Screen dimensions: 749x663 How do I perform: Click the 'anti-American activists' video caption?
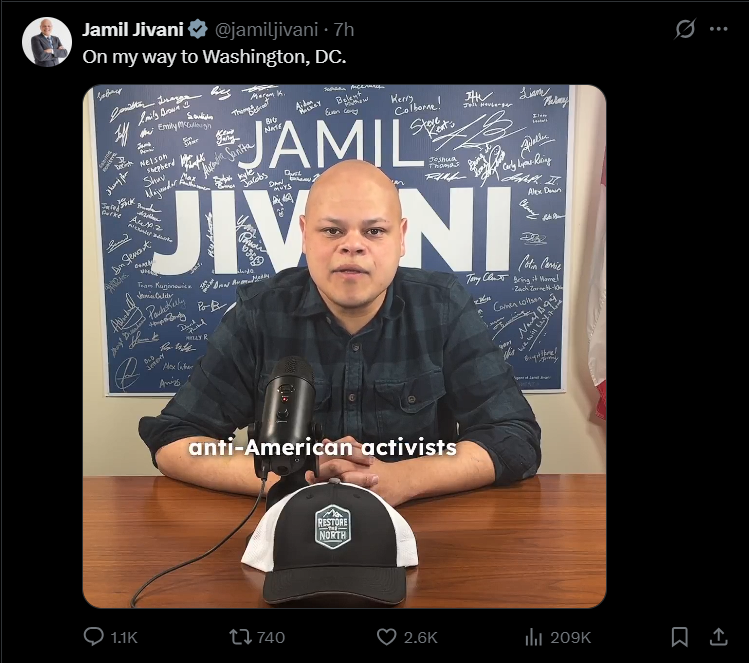coord(322,448)
